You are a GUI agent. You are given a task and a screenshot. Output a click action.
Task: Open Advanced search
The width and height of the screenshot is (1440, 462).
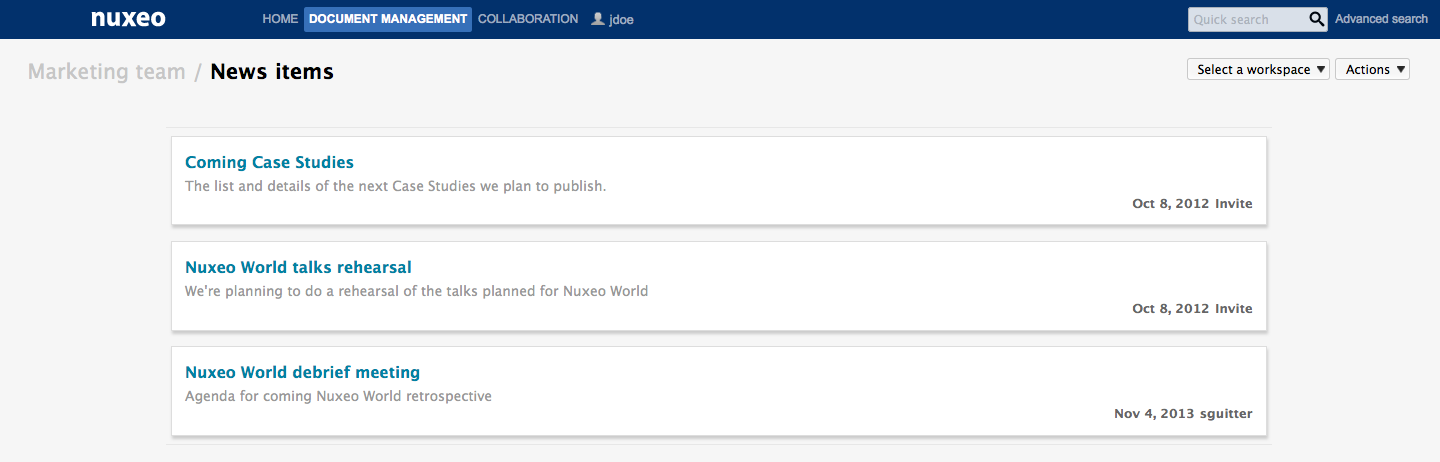point(1381,19)
